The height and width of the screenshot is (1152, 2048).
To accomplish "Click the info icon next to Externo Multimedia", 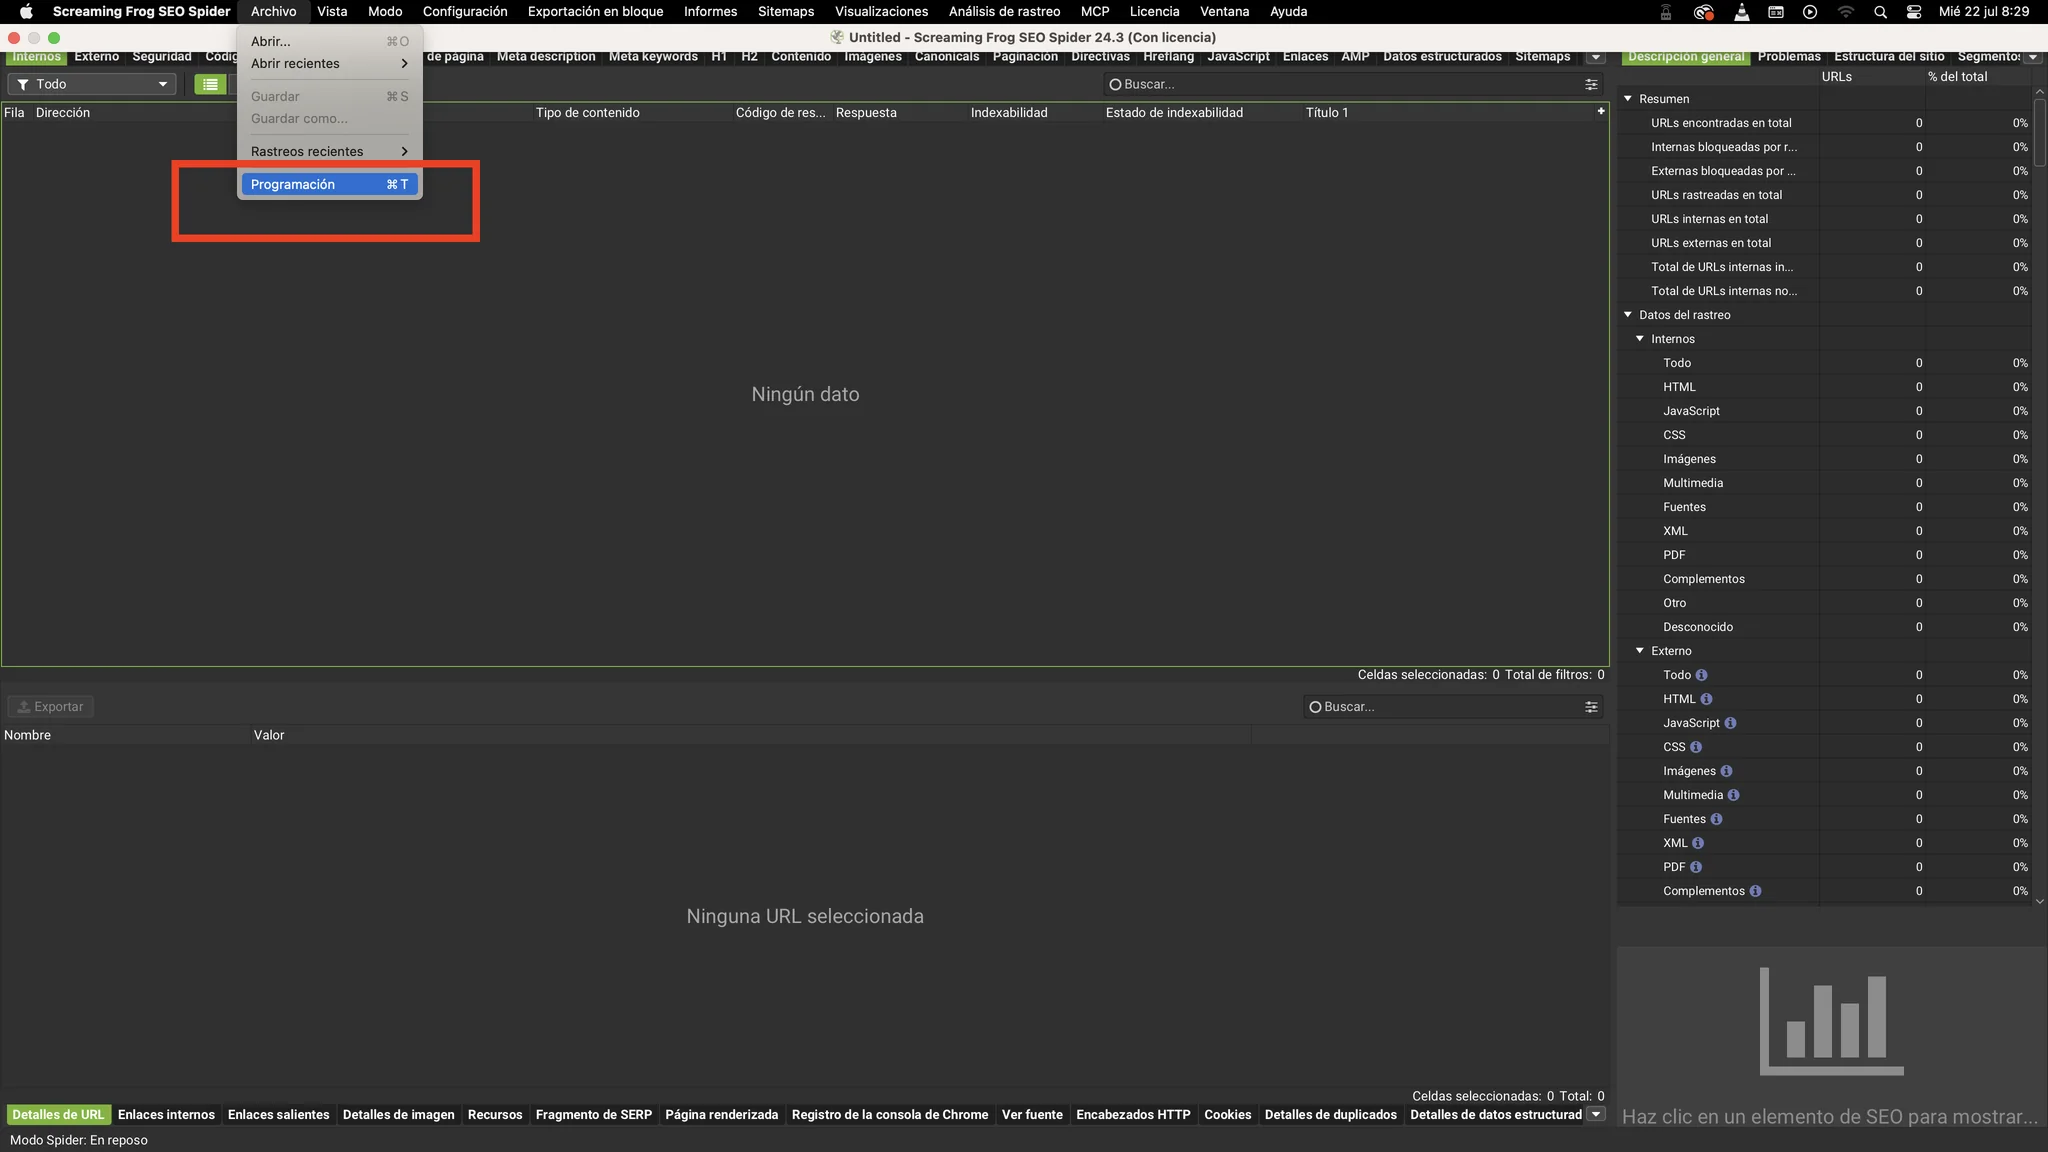I will coord(1733,795).
